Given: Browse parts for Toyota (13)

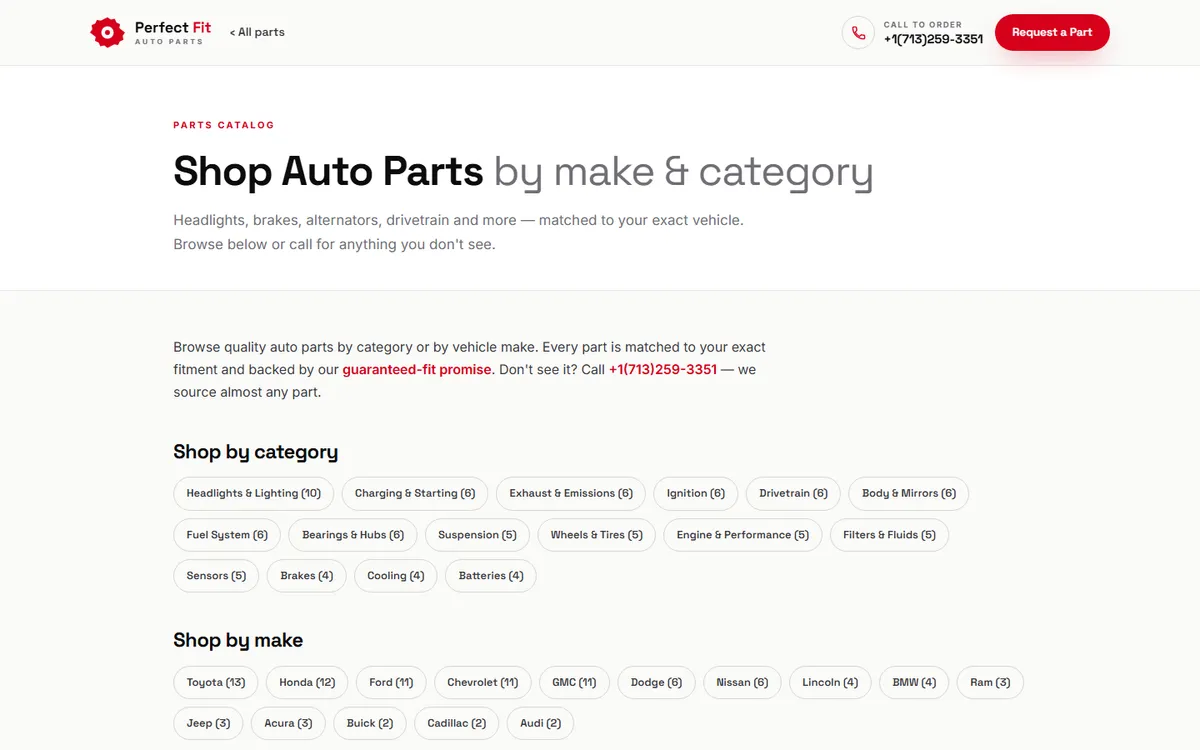Looking at the screenshot, I should click(x=216, y=682).
